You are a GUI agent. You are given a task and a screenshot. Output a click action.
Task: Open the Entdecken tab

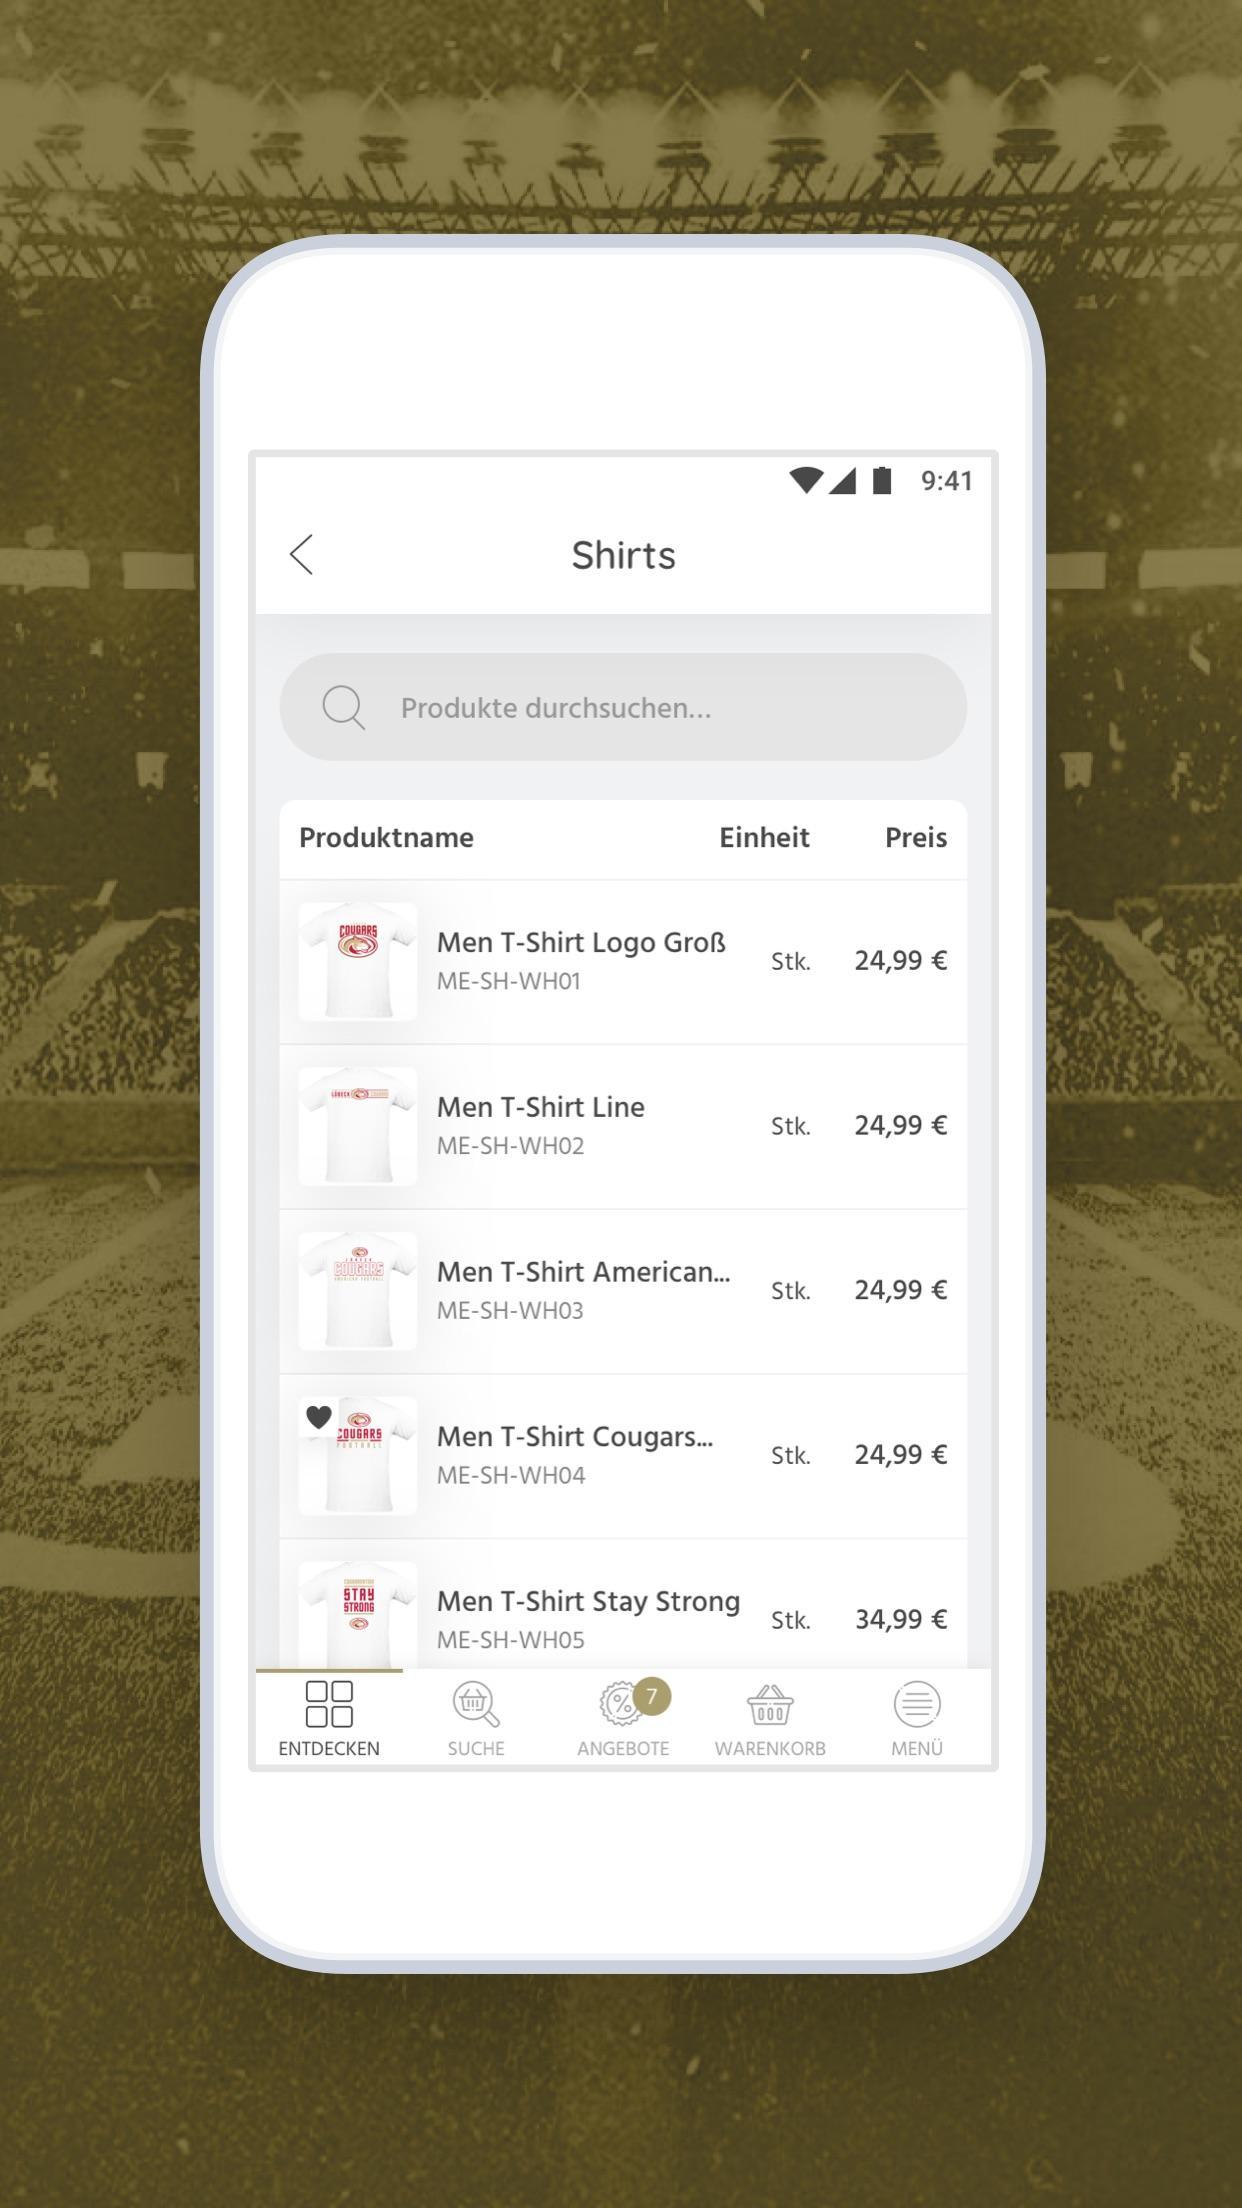(329, 1719)
